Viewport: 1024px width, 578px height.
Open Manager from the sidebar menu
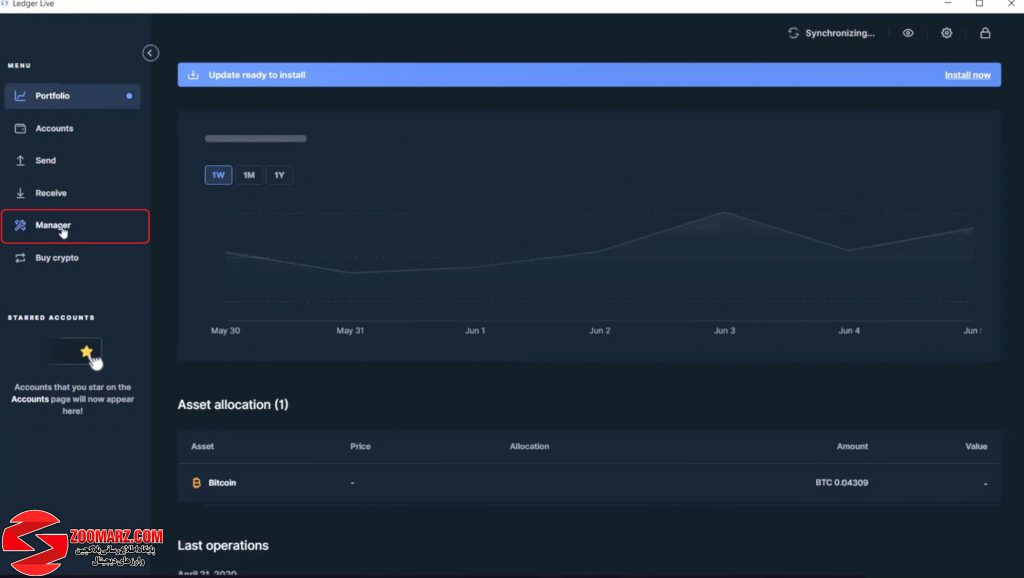pos(75,226)
